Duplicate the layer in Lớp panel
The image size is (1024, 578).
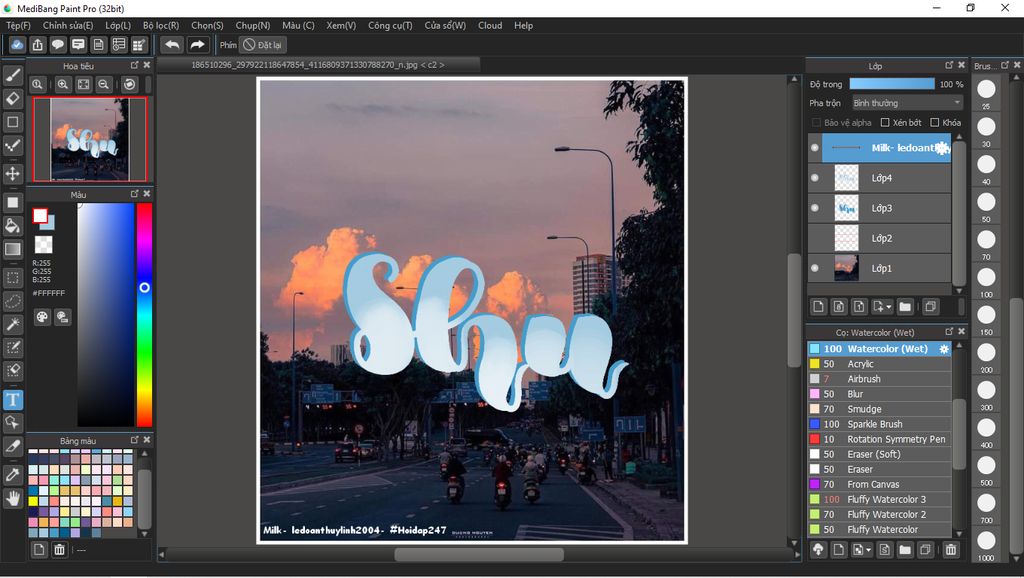click(x=931, y=306)
